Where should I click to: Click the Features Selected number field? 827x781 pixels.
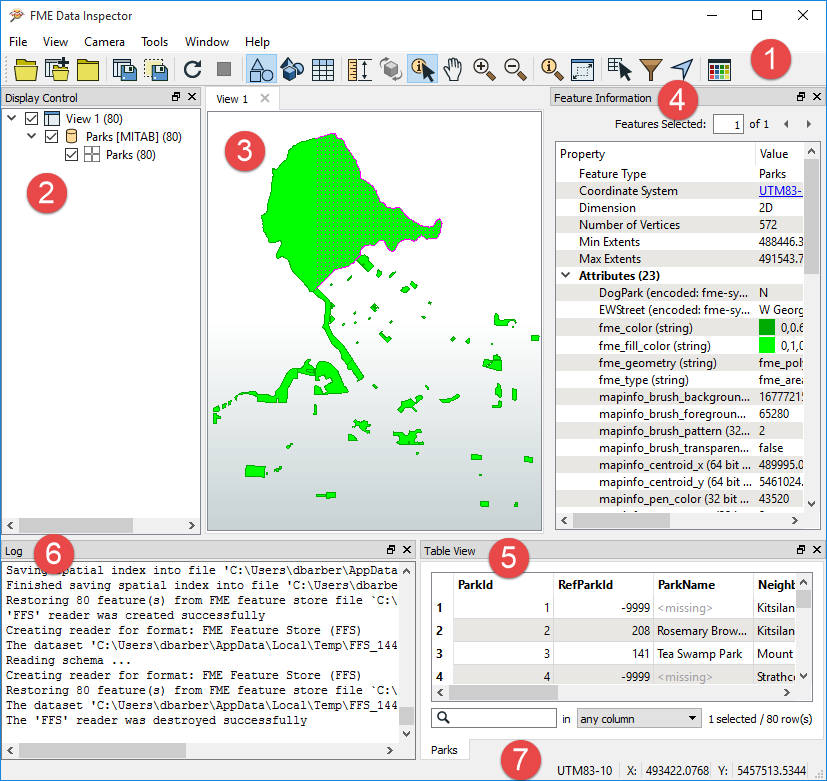728,124
